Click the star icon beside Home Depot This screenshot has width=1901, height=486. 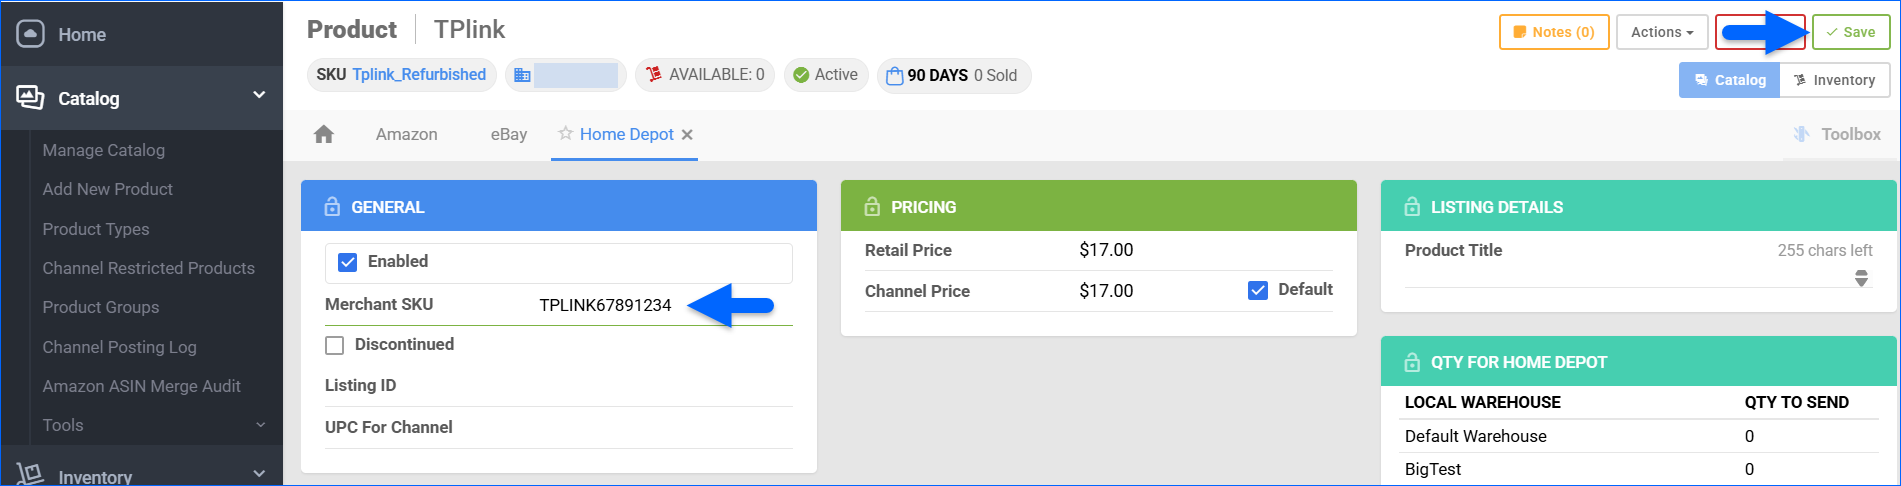click(x=565, y=134)
